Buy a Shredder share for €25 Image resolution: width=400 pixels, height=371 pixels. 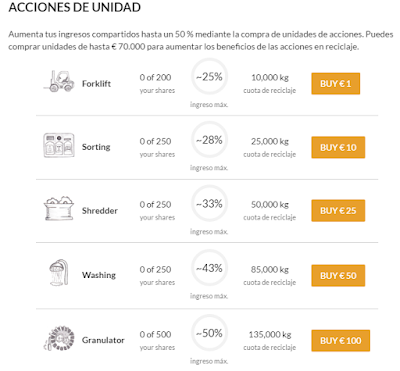pos(338,211)
